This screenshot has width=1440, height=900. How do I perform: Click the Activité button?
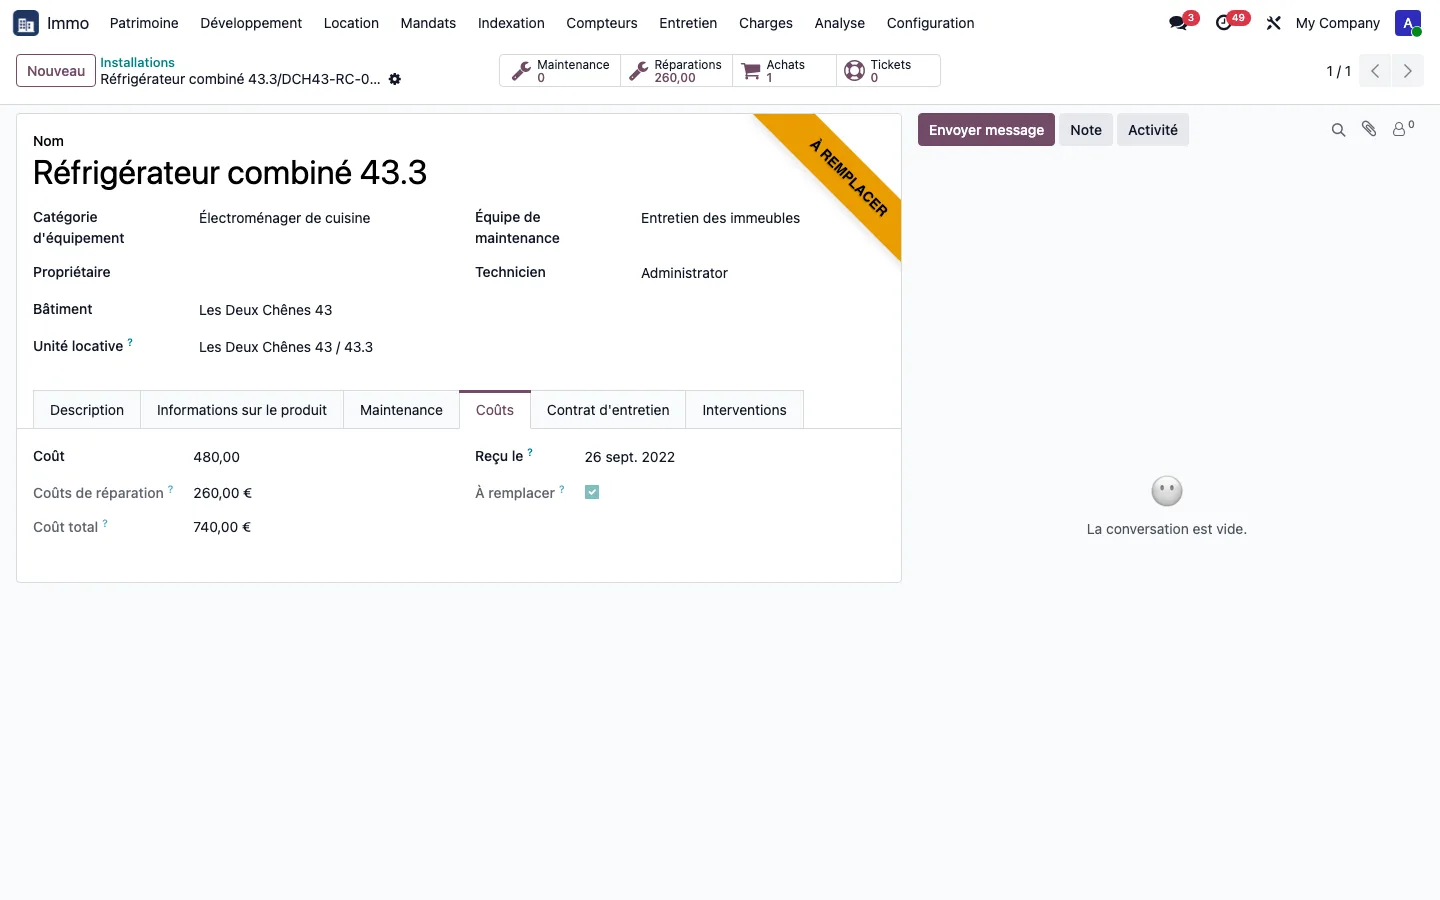pos(1153,130)
